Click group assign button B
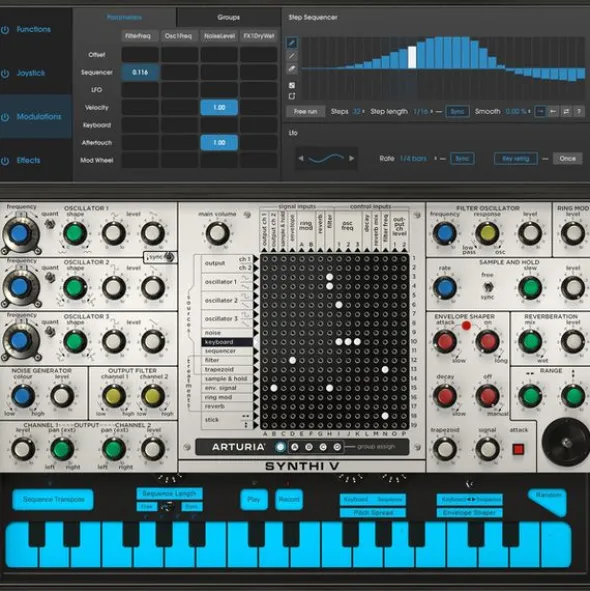This screenshot has height=591, width=590. click(x=309, y=447)
